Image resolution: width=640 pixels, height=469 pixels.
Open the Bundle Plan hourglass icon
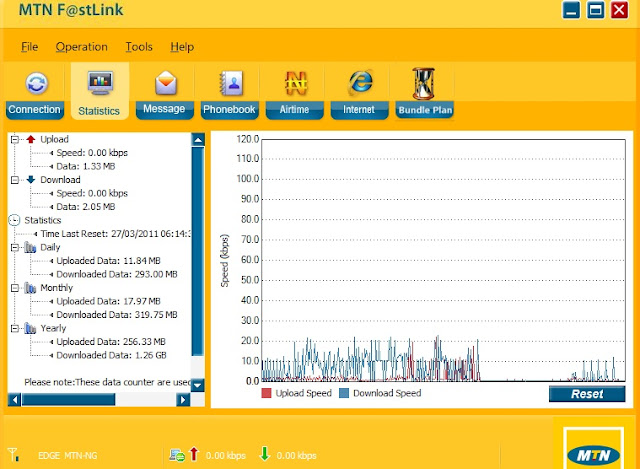tap(423, 84)
